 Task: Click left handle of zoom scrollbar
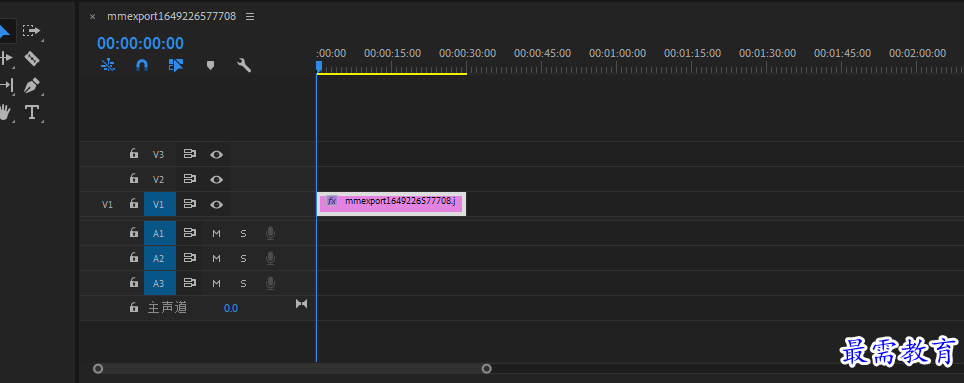pos(98,369)
